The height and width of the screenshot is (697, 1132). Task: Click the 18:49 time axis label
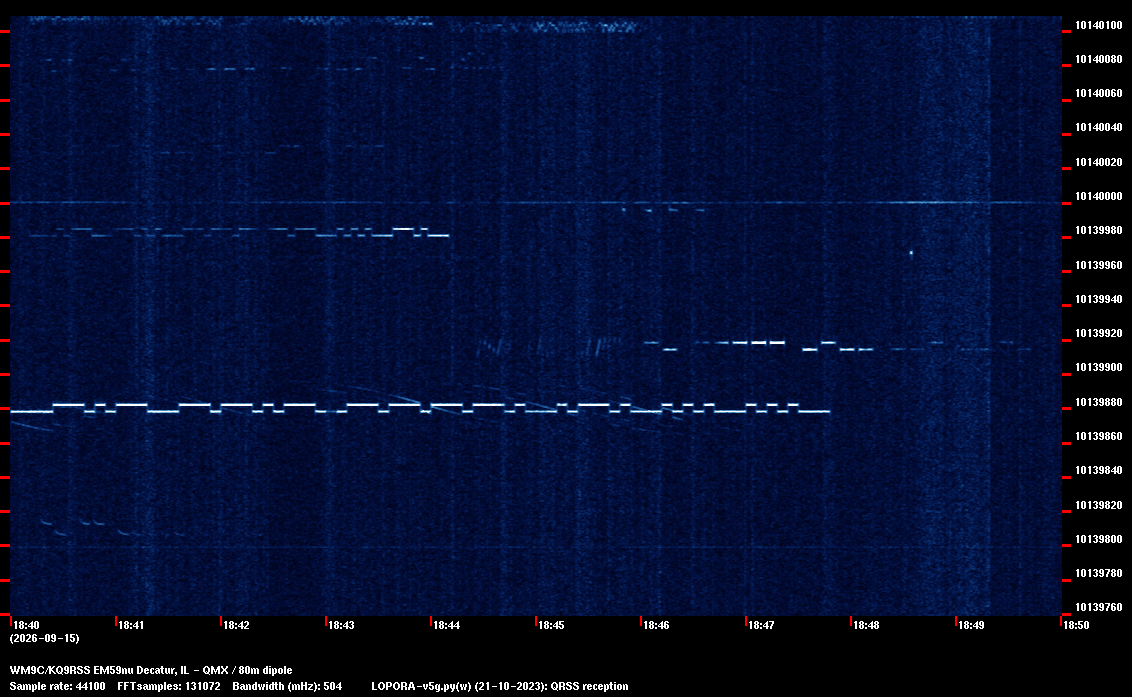coord(971,625)
